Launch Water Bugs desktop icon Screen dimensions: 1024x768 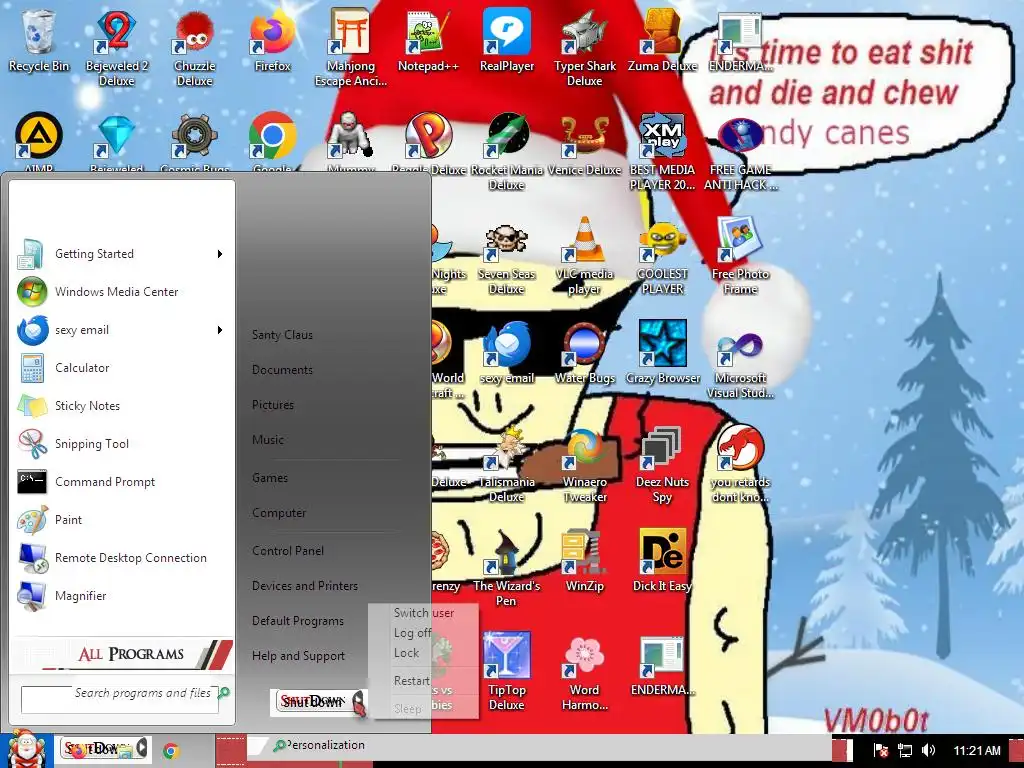tap(584, 351)
